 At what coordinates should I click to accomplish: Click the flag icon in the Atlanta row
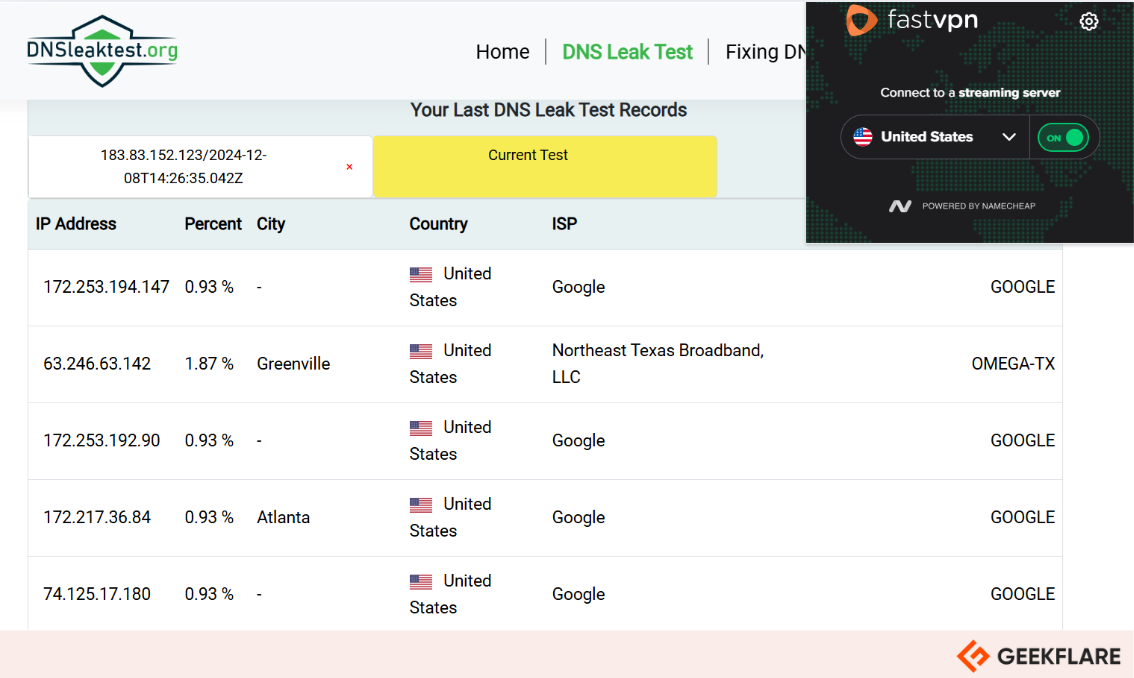(423, 504)
